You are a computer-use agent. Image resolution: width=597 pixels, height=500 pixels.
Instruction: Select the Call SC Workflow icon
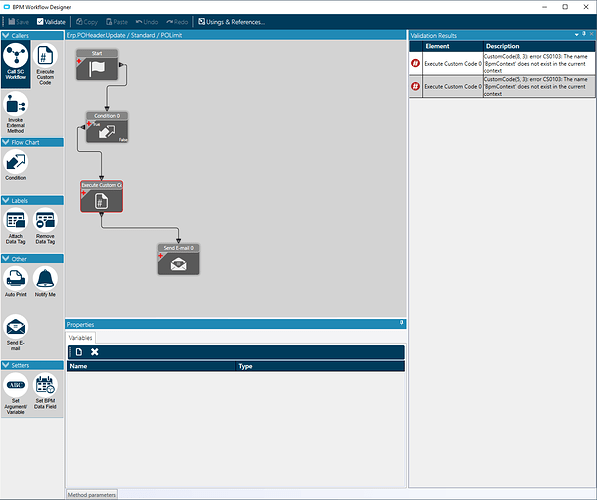[x=16, y=56]
